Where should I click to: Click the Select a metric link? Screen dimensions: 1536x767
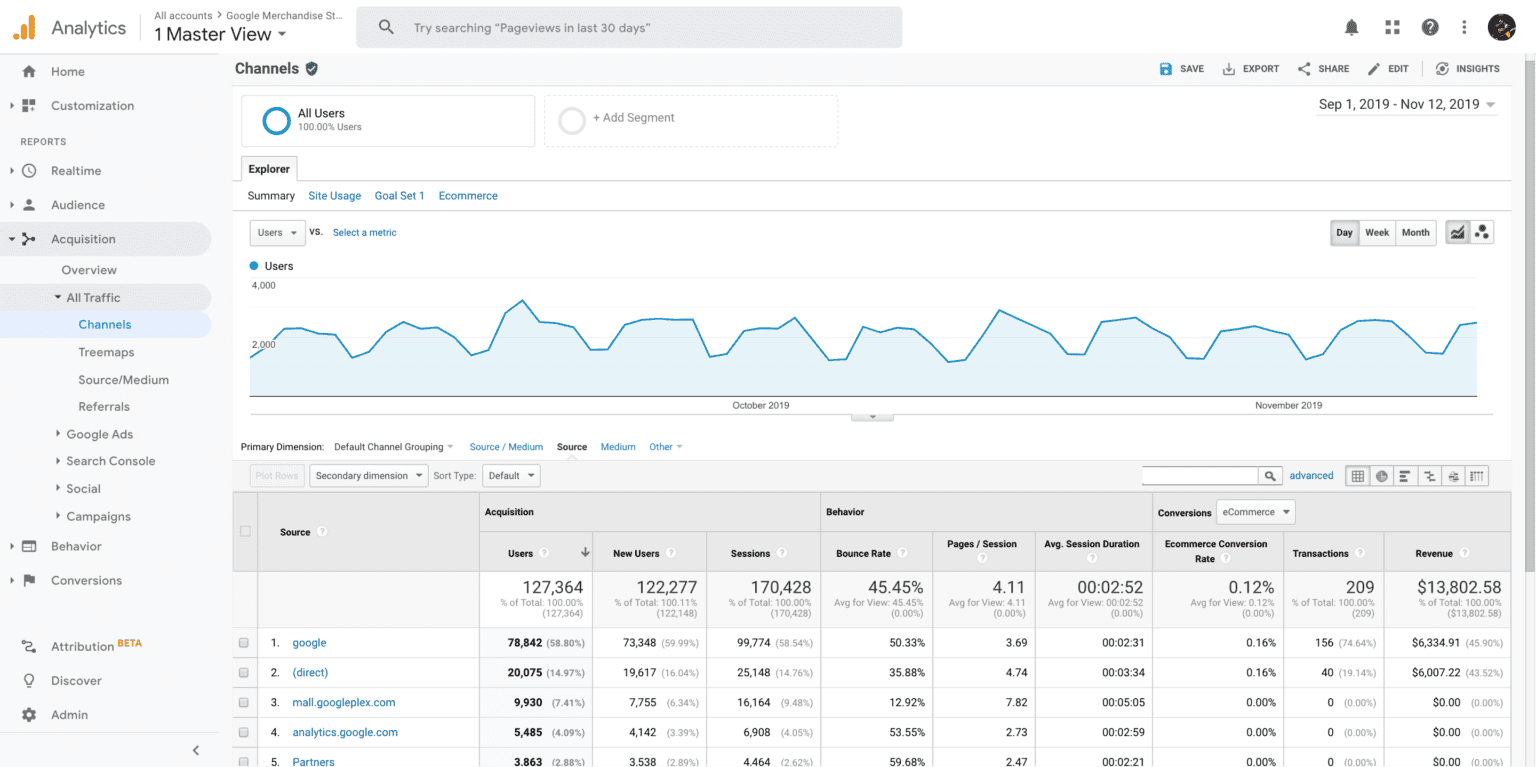click(x=365, y=233)
